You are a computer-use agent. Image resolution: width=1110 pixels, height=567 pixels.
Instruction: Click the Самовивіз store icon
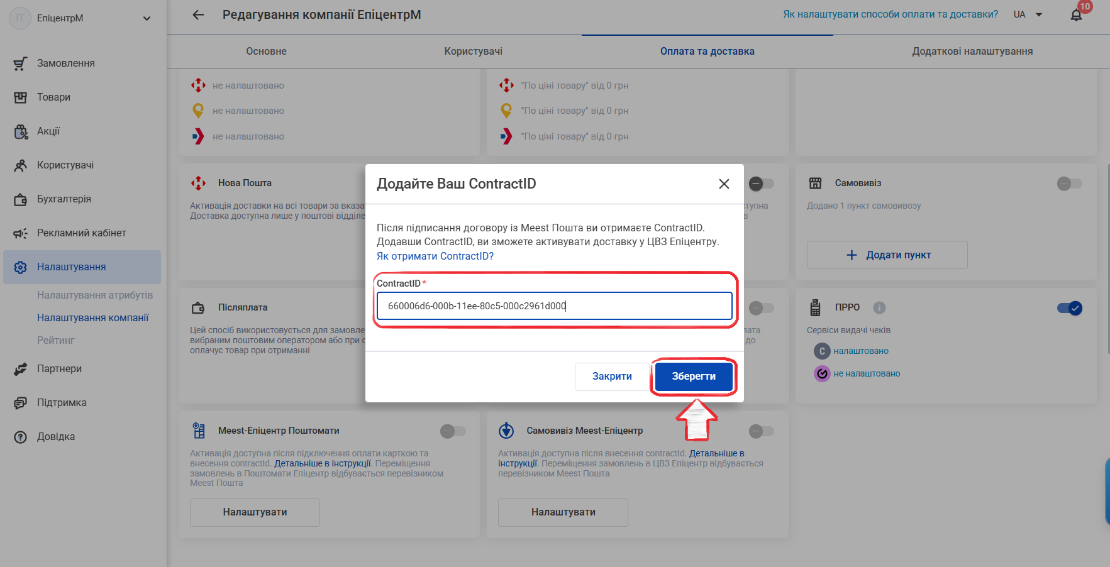(815, 183)
